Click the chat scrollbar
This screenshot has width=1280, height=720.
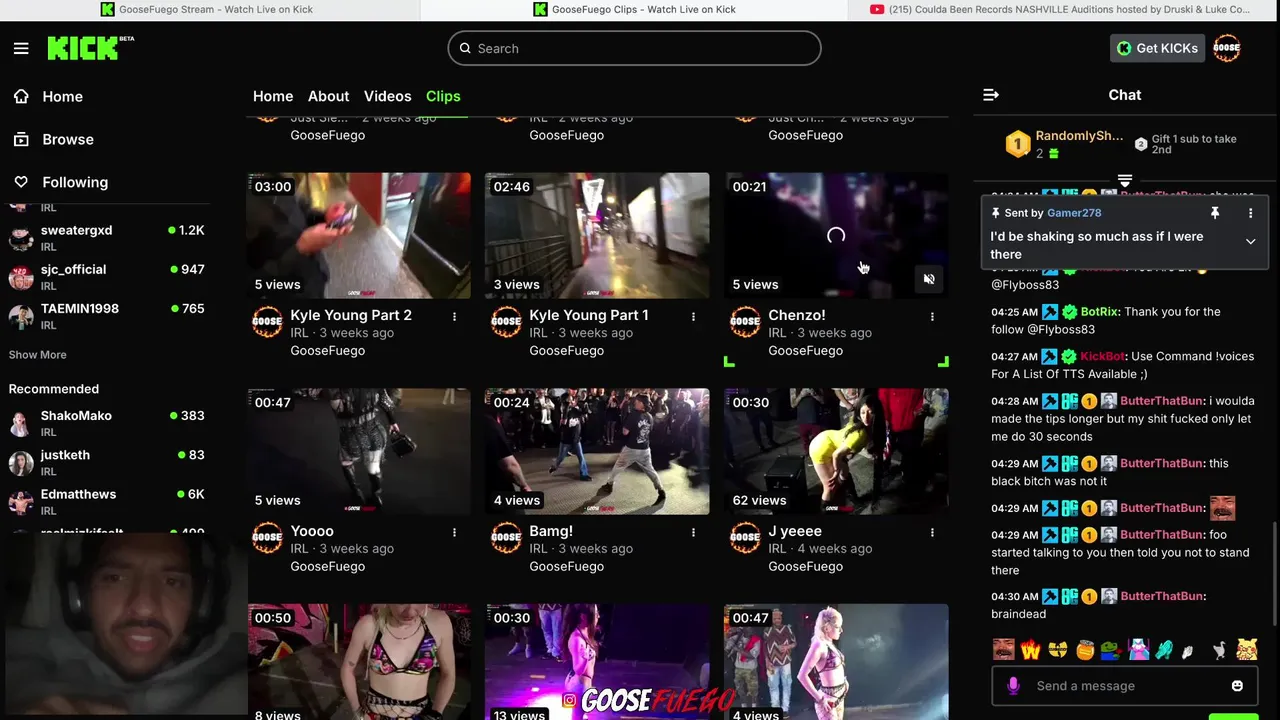1276,575
